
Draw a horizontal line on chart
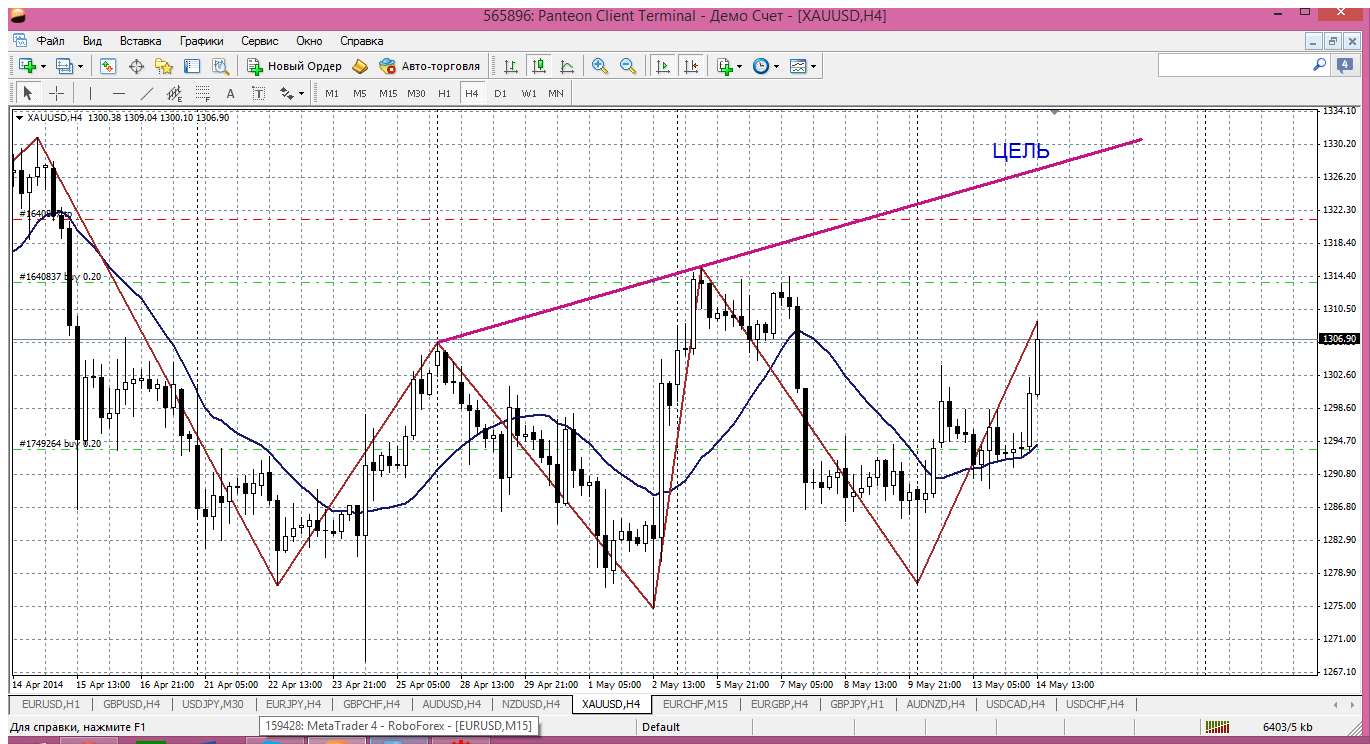119,93
